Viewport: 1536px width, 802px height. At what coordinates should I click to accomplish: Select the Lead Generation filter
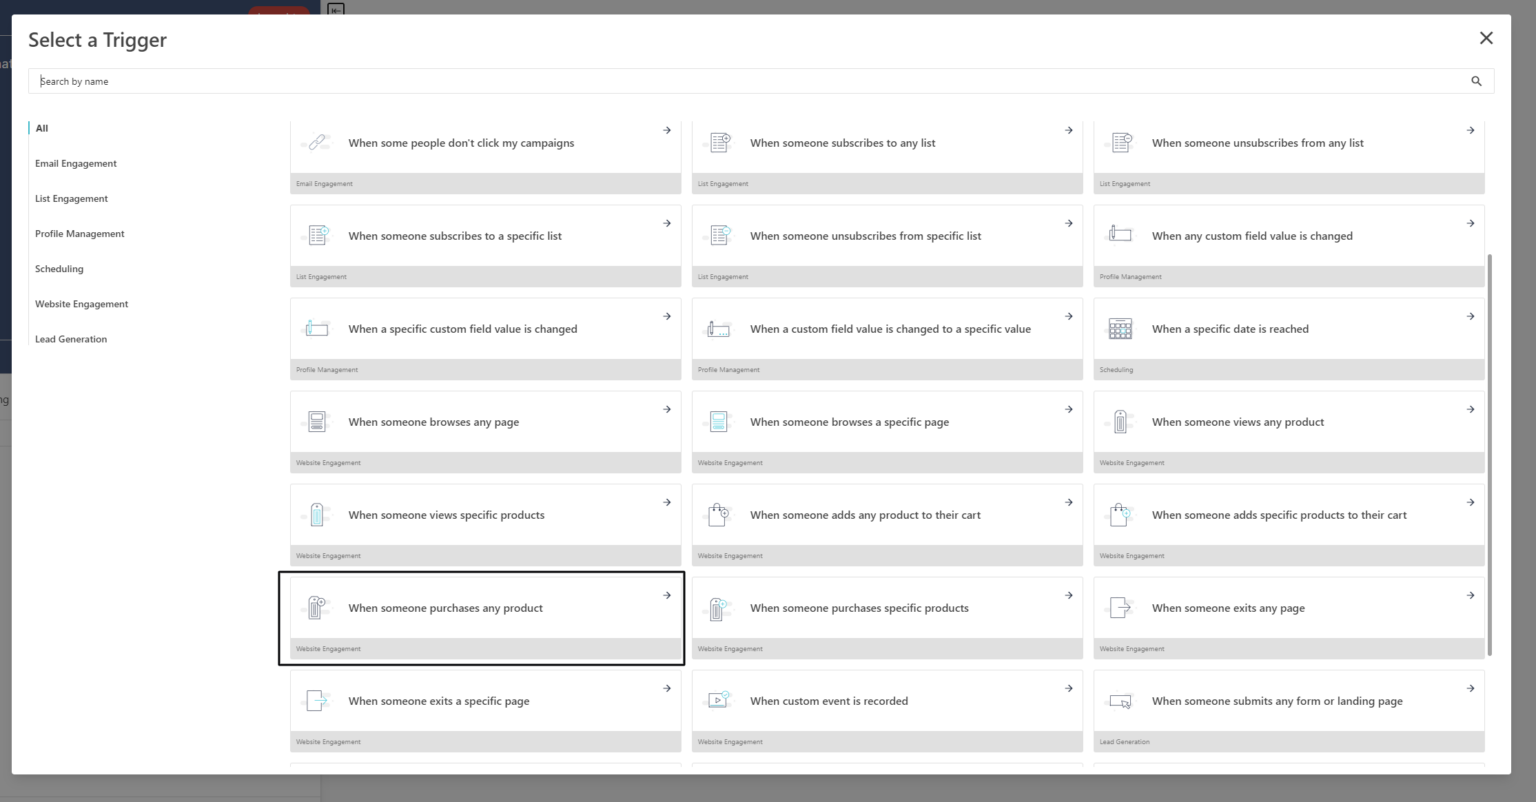click(71, 338)
